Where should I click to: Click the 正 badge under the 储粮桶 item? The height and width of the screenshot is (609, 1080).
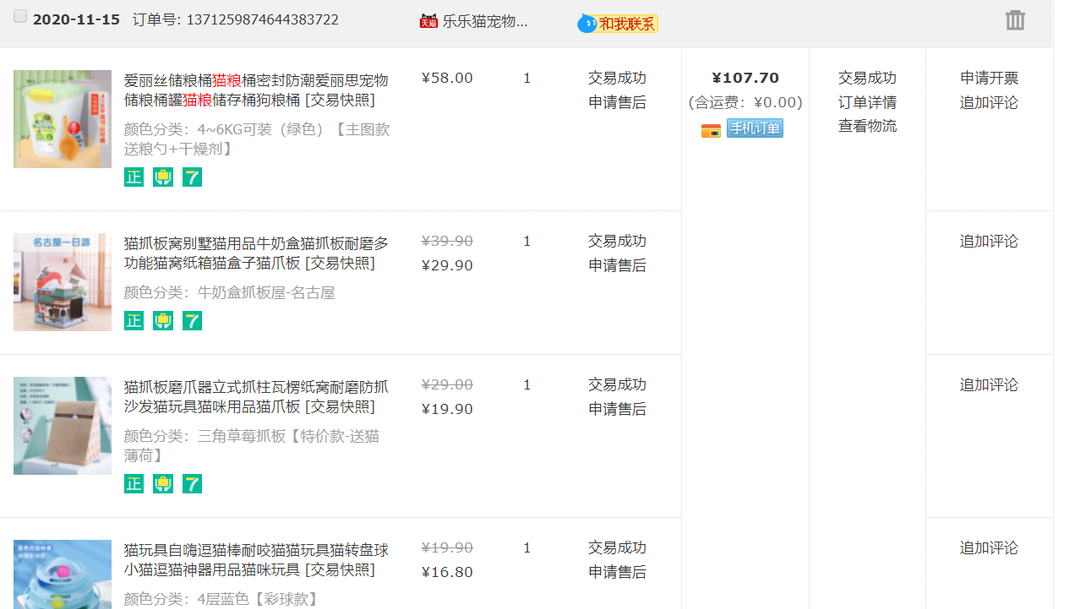pos(134,177)
